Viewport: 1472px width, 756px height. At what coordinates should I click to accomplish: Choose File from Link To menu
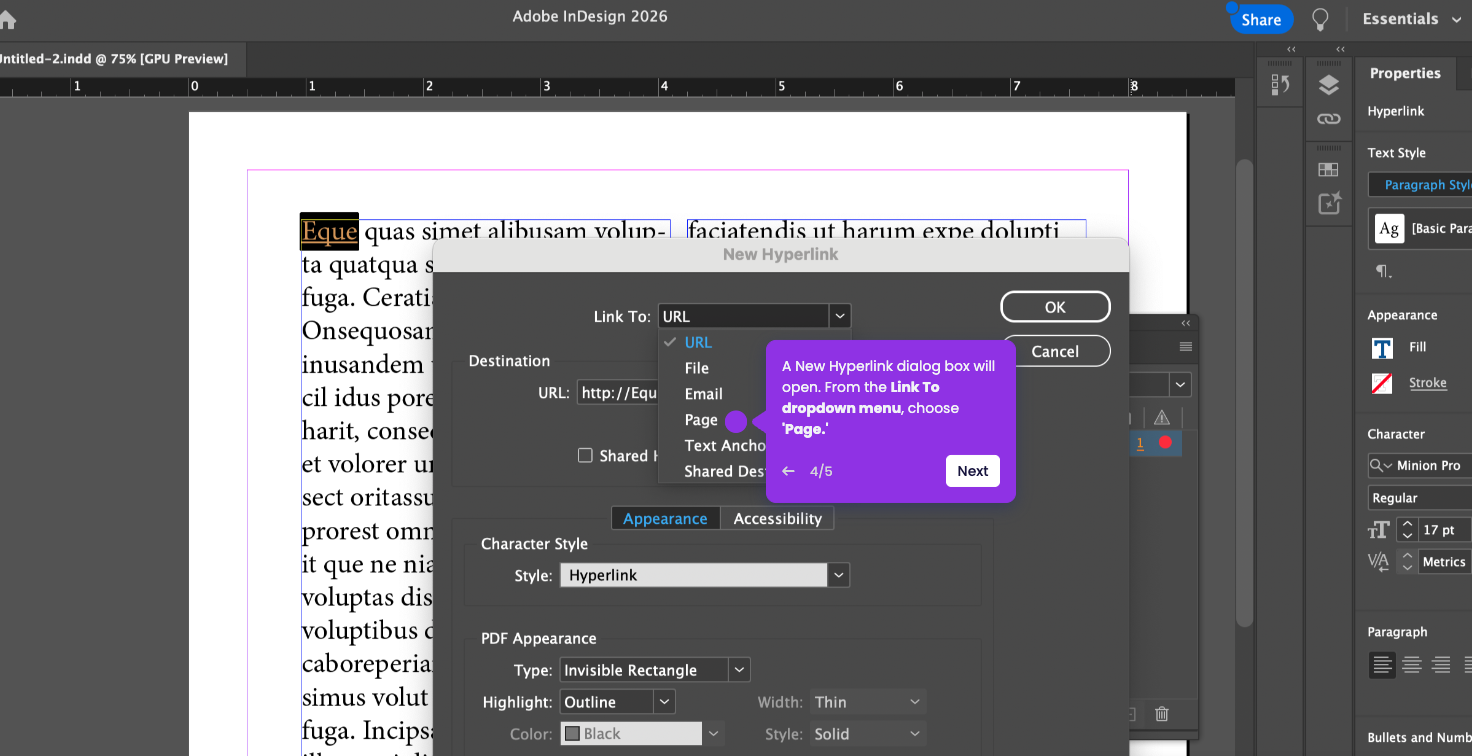tap(697, 368)
